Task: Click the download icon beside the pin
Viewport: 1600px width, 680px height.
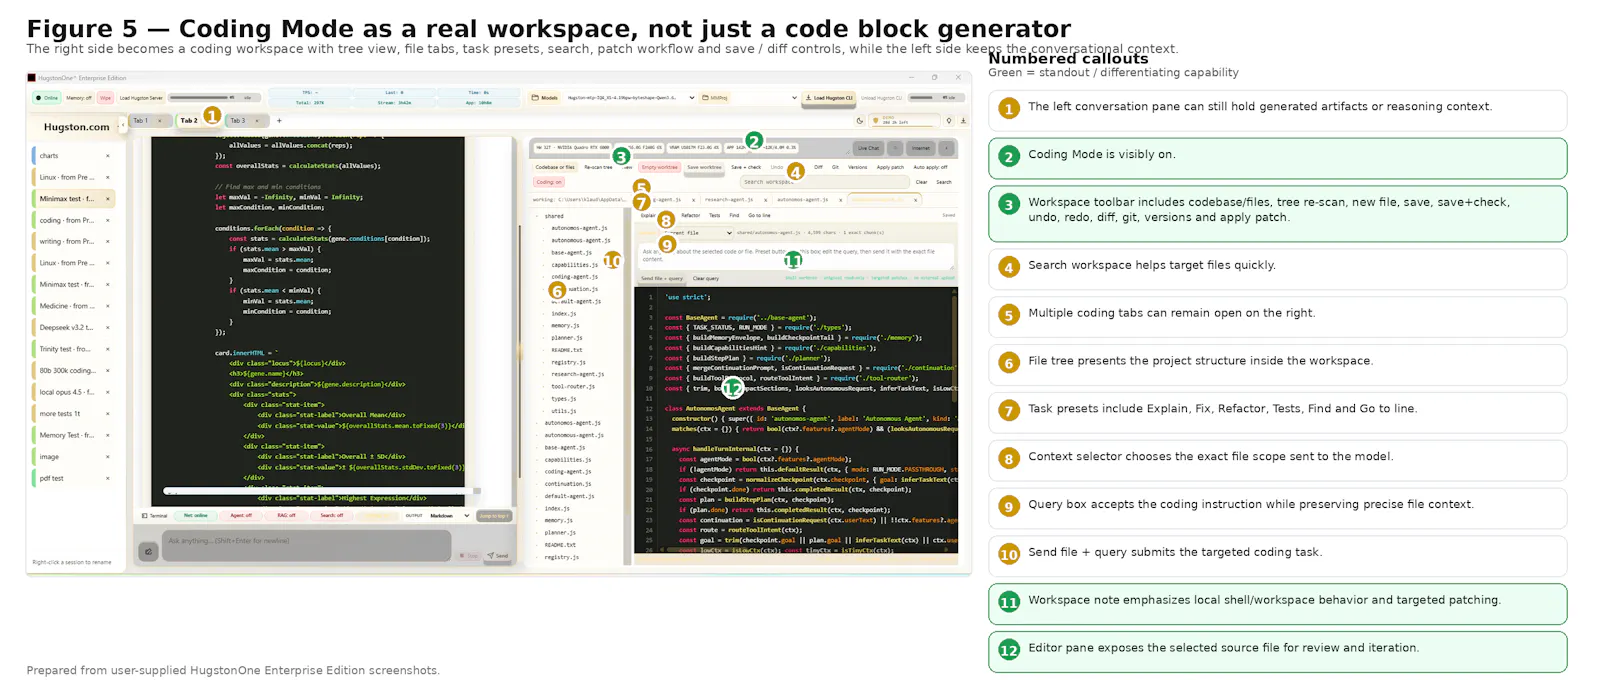Action: [x=963, y=121]
